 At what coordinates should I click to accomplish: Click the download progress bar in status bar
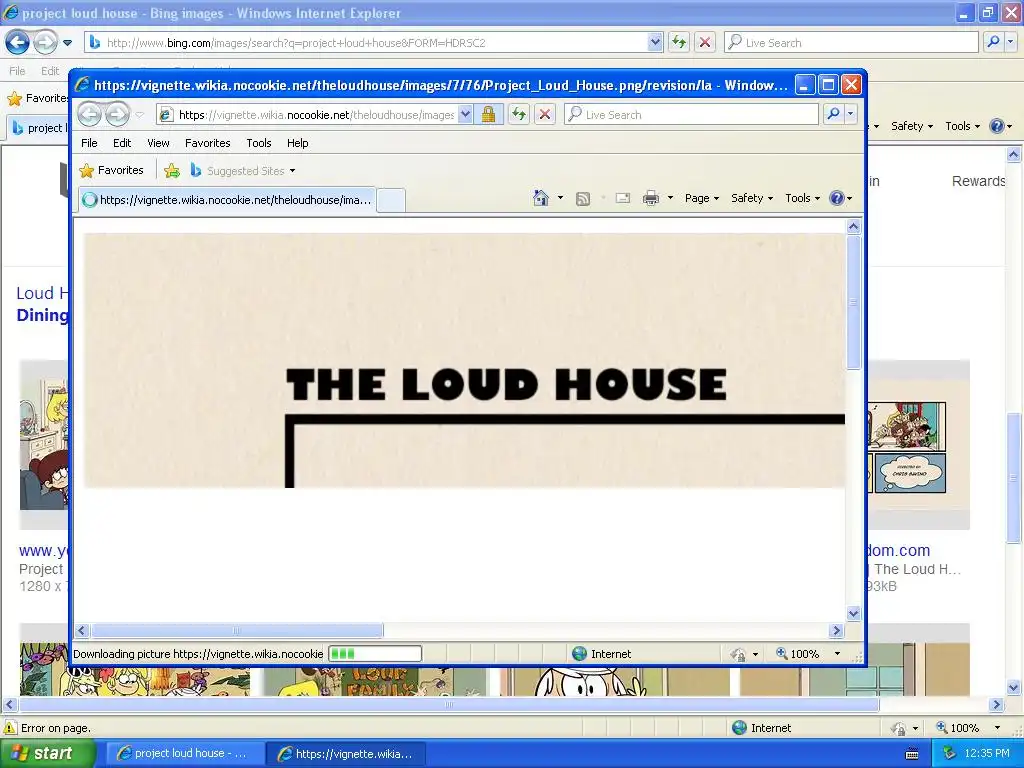click(x=375, y=654)
